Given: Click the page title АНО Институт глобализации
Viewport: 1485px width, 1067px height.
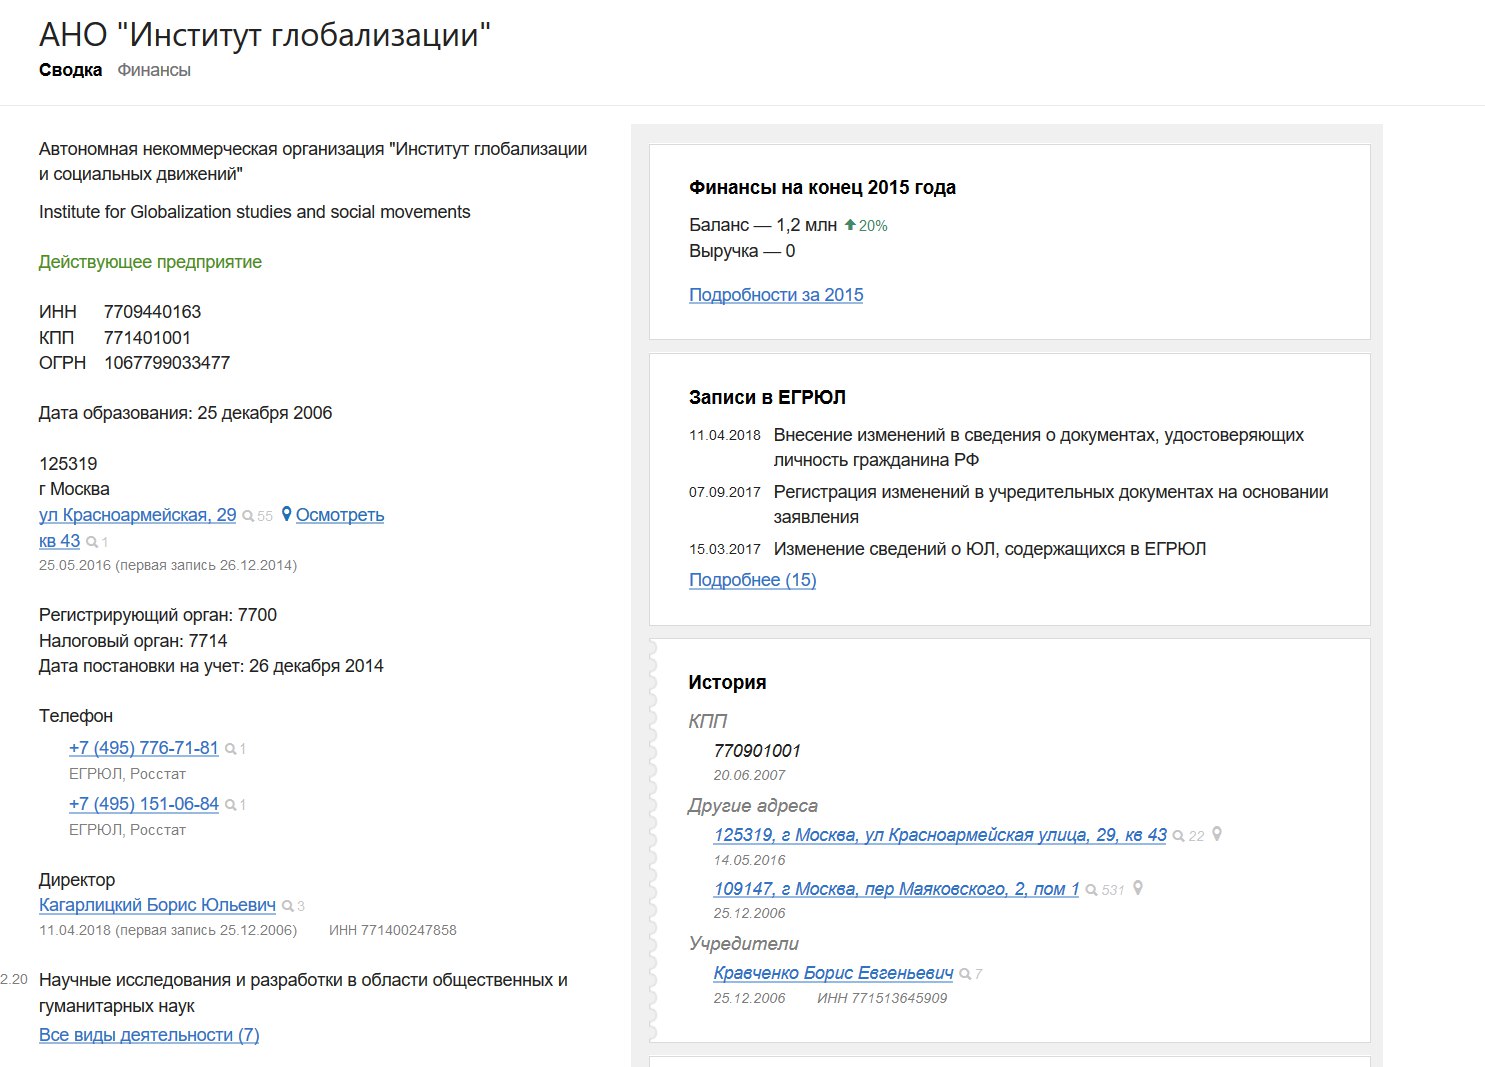Looking at the screenshot, I should [x=265, y=35].
